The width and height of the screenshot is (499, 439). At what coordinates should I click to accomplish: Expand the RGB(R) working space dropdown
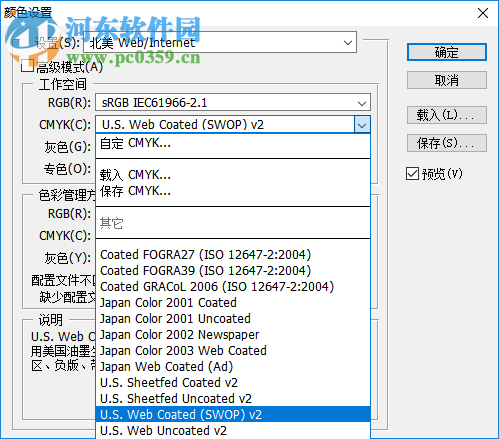233,102
